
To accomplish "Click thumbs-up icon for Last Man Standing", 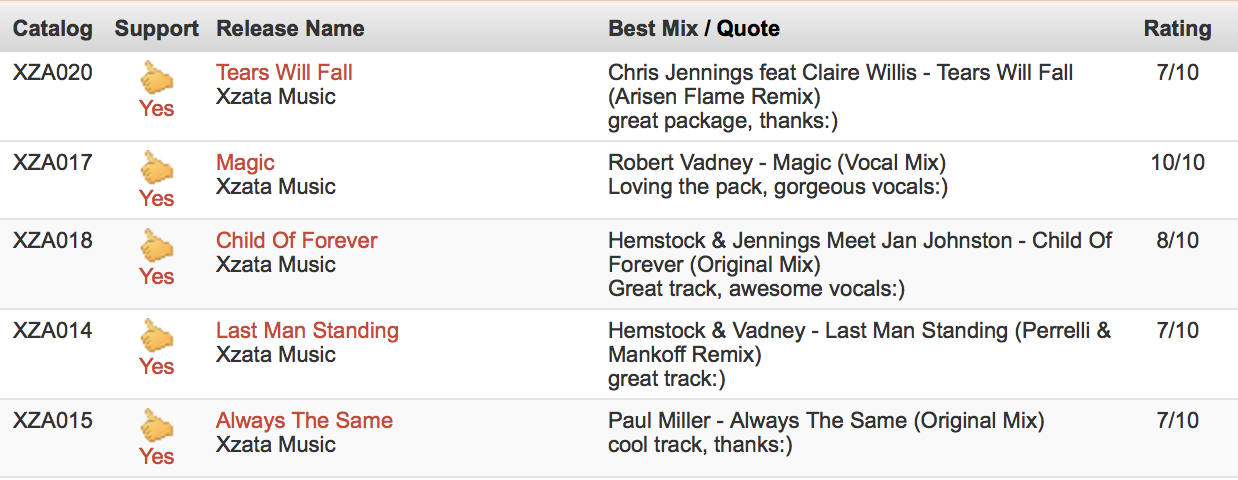I will pos(157,335).
